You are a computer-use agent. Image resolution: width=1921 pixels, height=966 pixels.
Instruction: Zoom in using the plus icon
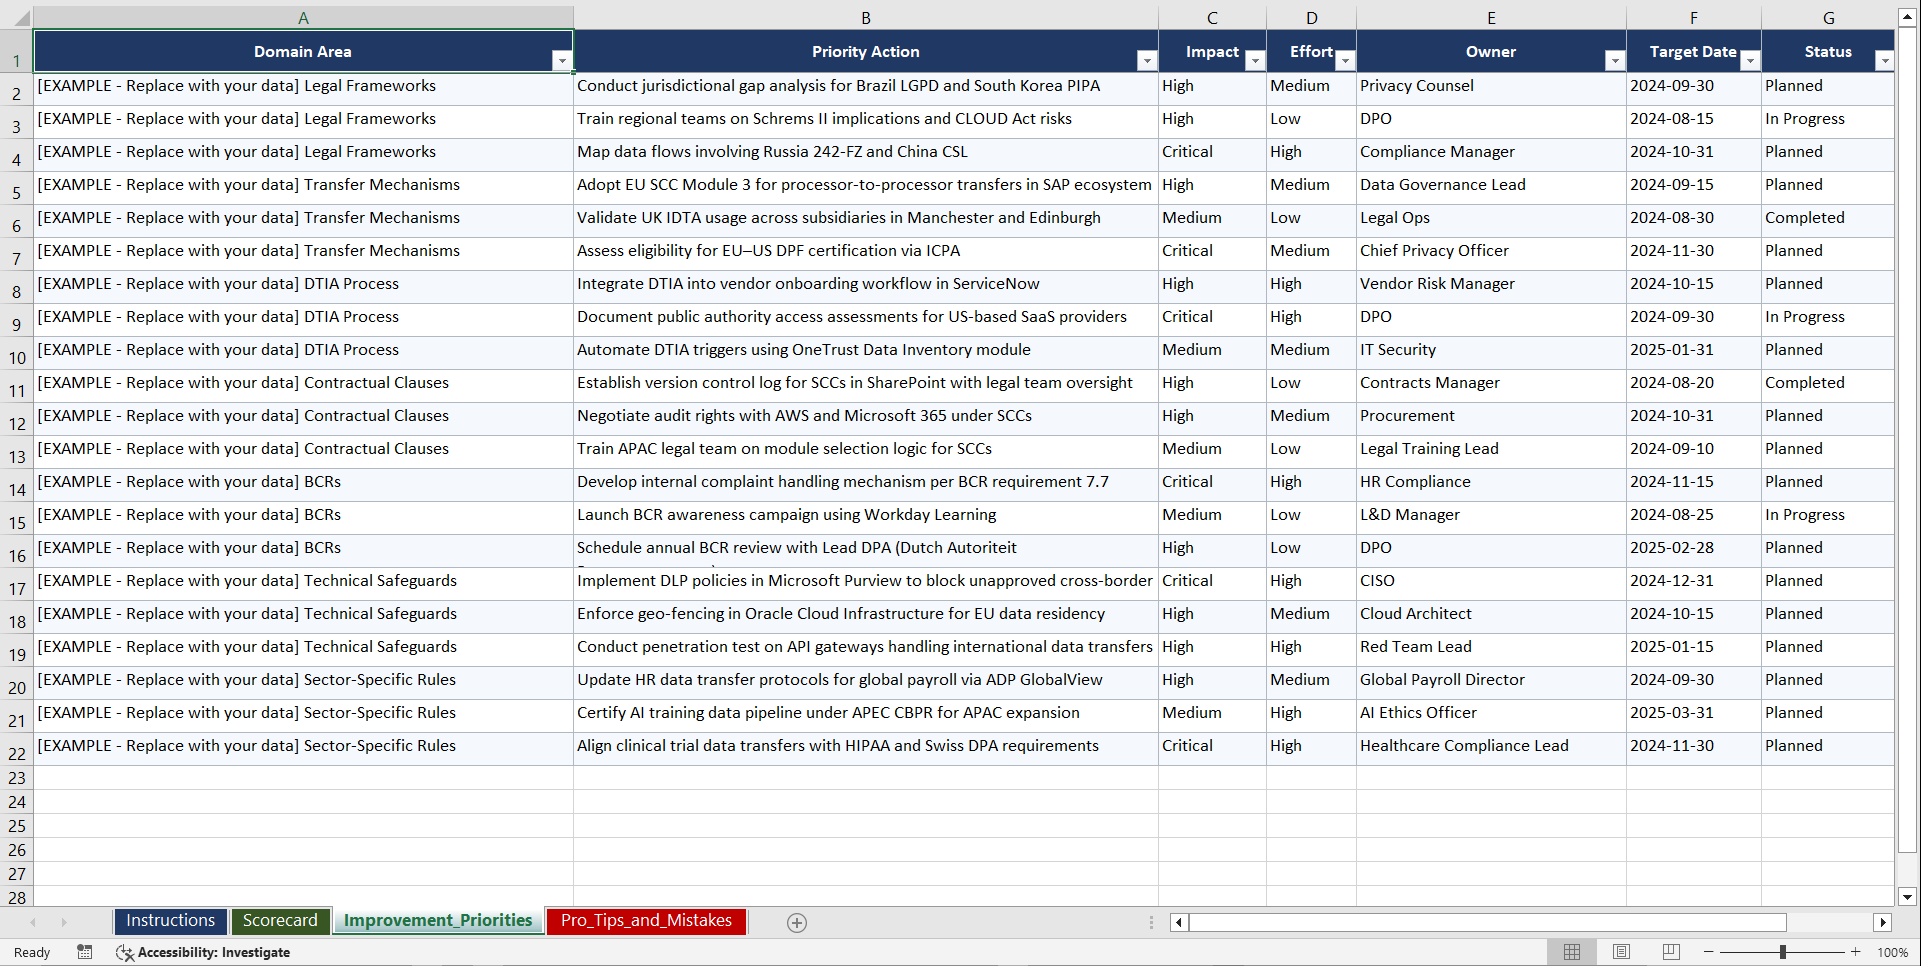[1856, 952]
